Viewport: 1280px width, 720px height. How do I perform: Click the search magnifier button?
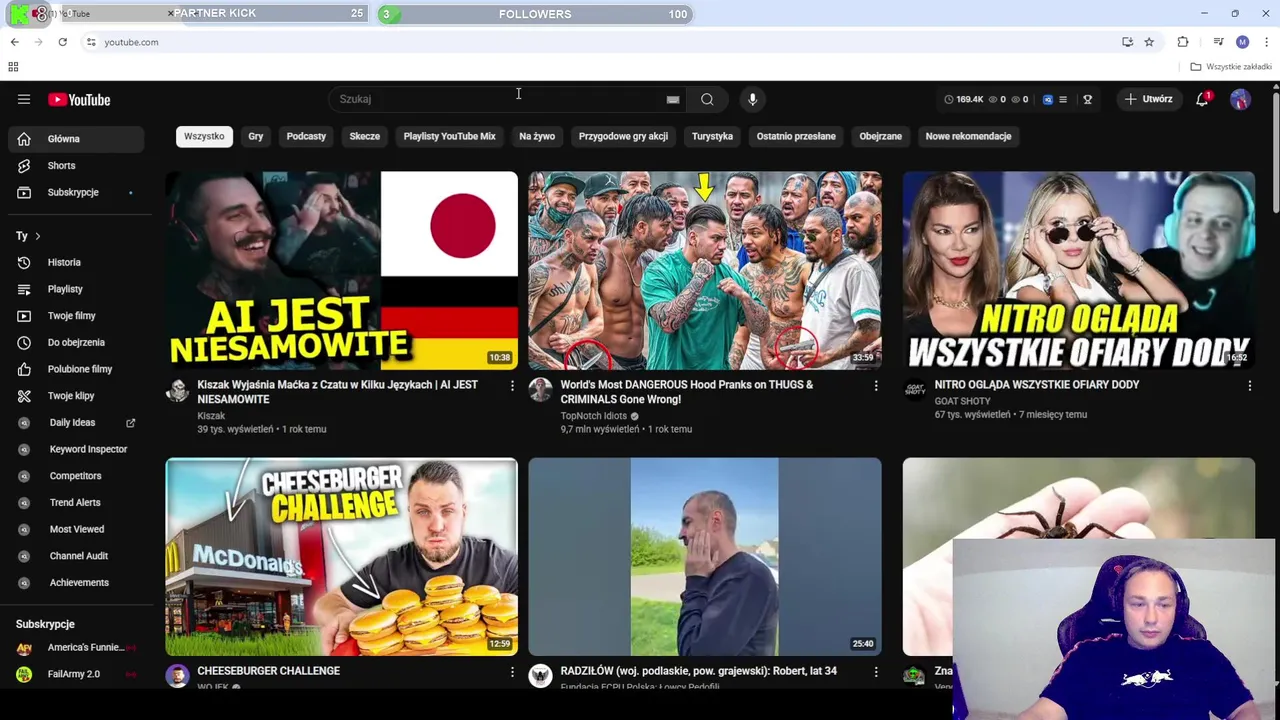pos(707,99)
